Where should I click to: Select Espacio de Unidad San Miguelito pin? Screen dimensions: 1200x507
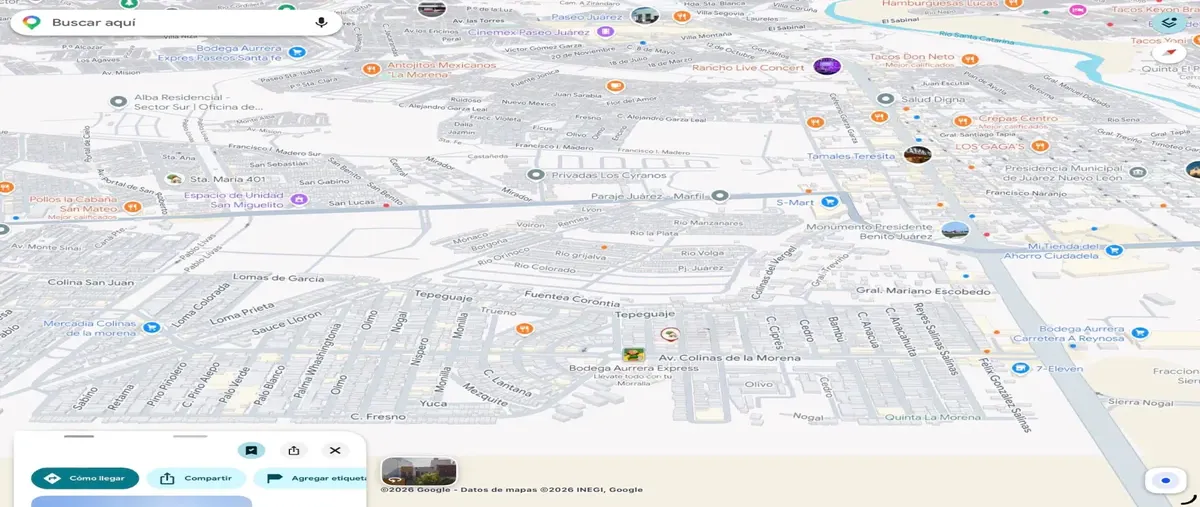298,200
